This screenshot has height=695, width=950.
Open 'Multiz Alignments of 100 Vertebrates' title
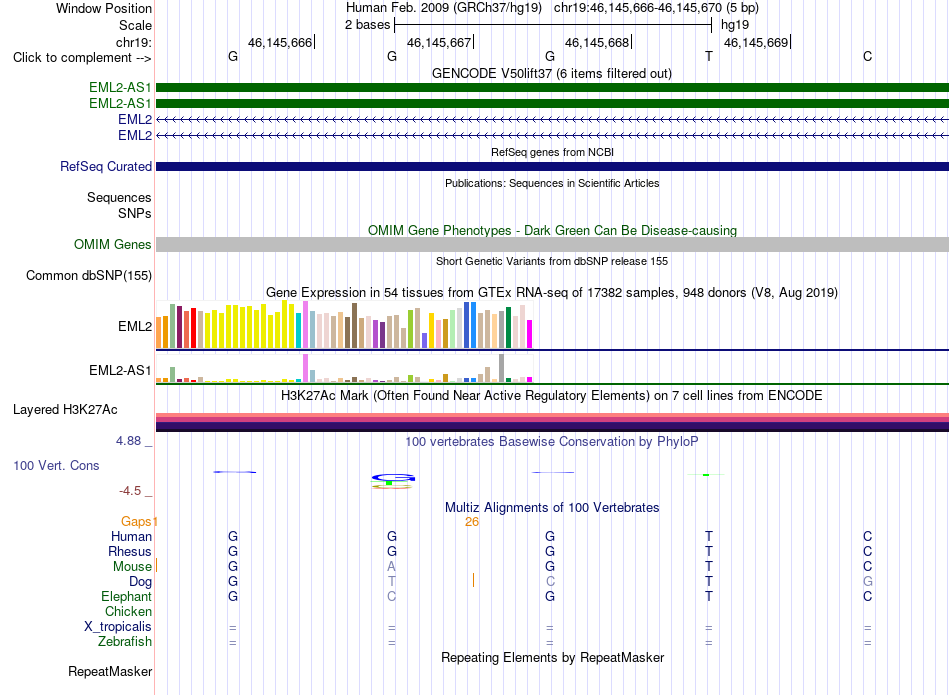pos(552,508)
